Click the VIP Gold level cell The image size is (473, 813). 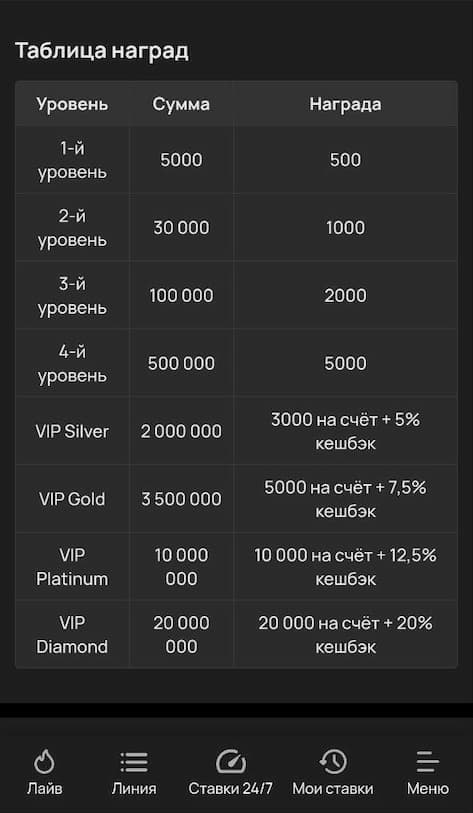[x=72, y=499]
